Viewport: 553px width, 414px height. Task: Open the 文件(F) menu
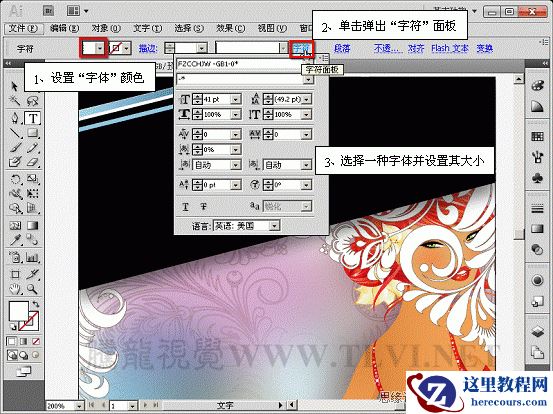pyautogui.click(x=23, y=29)
